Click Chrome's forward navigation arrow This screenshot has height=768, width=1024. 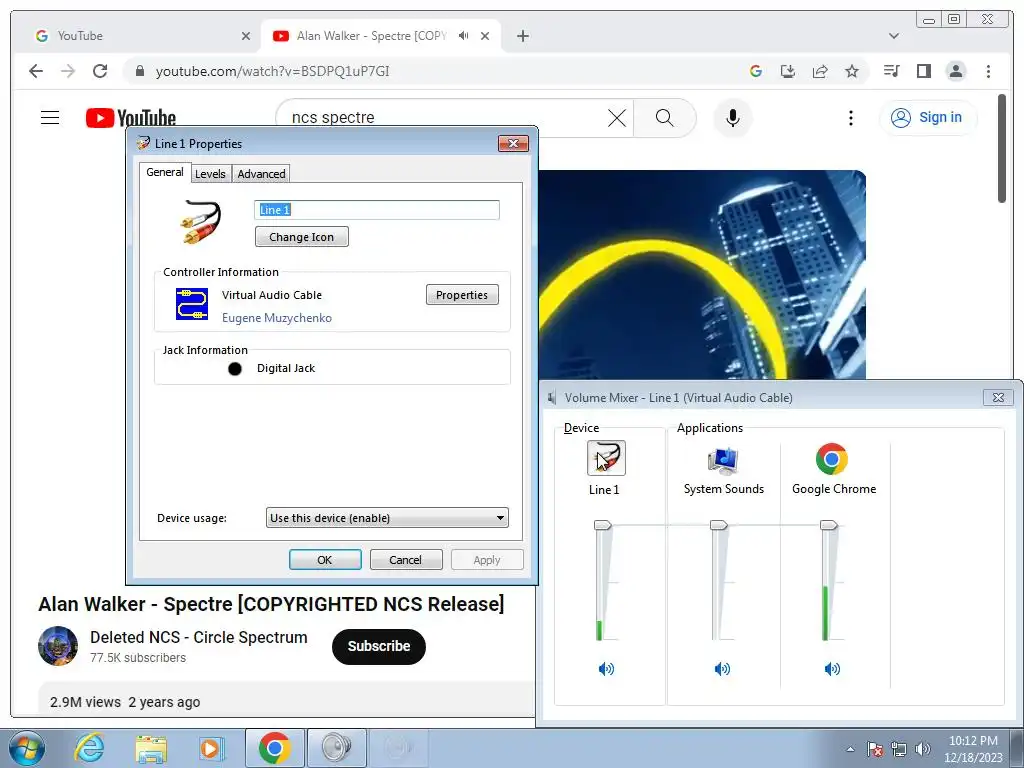[68, 71]
